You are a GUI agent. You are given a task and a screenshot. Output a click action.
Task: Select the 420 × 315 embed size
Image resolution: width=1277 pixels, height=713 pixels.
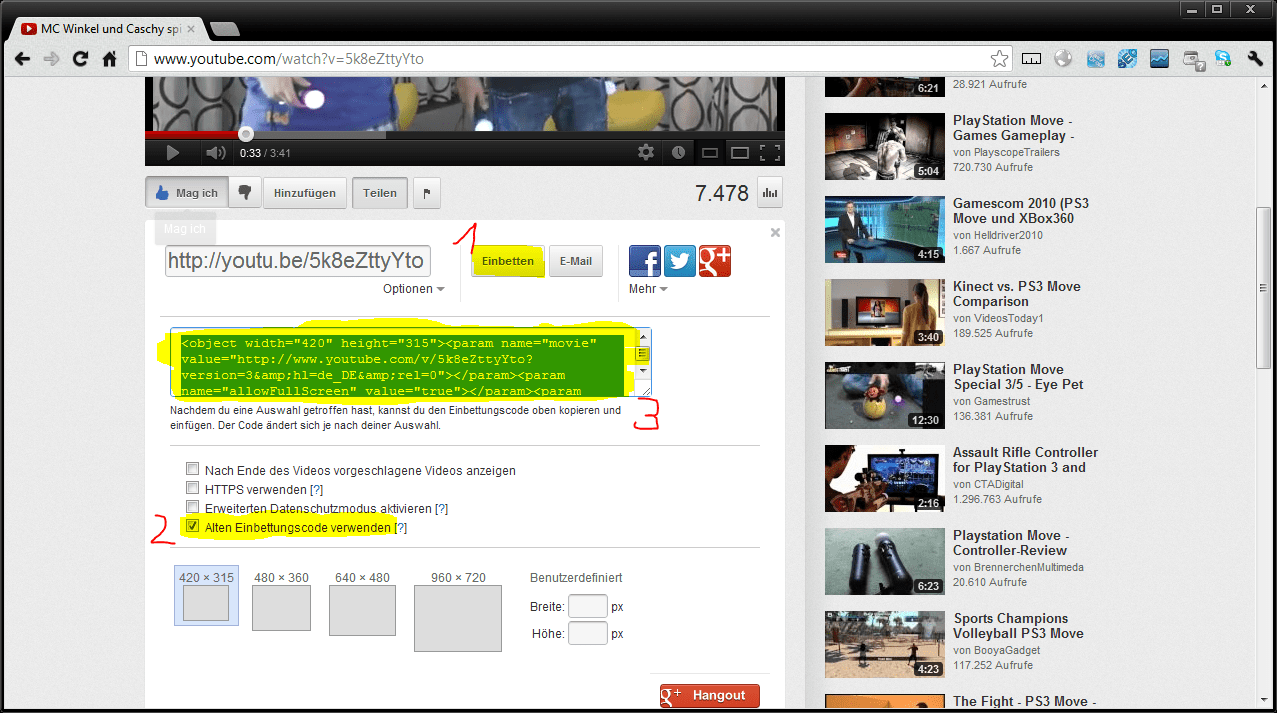[206, 598]
